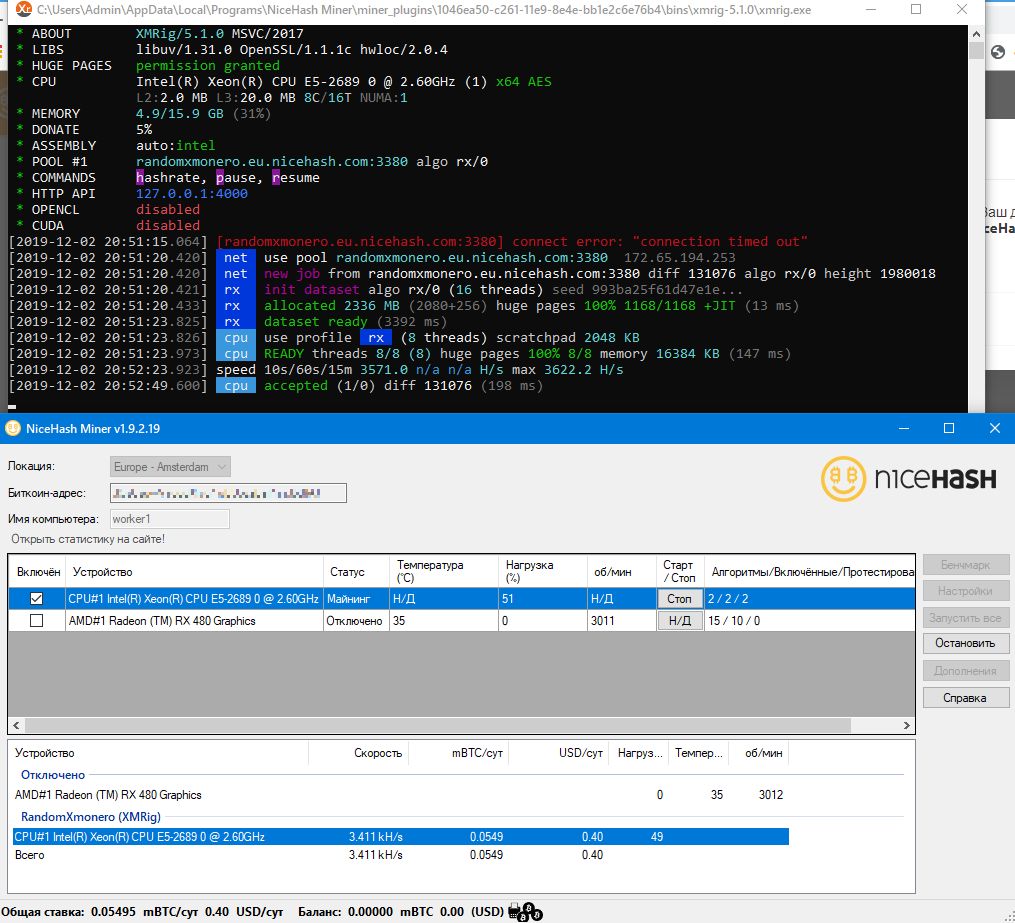The height and width of the screenshot is (923, 1015).
Task: Click the Бенчмарк button
Action: coord(965,564)
